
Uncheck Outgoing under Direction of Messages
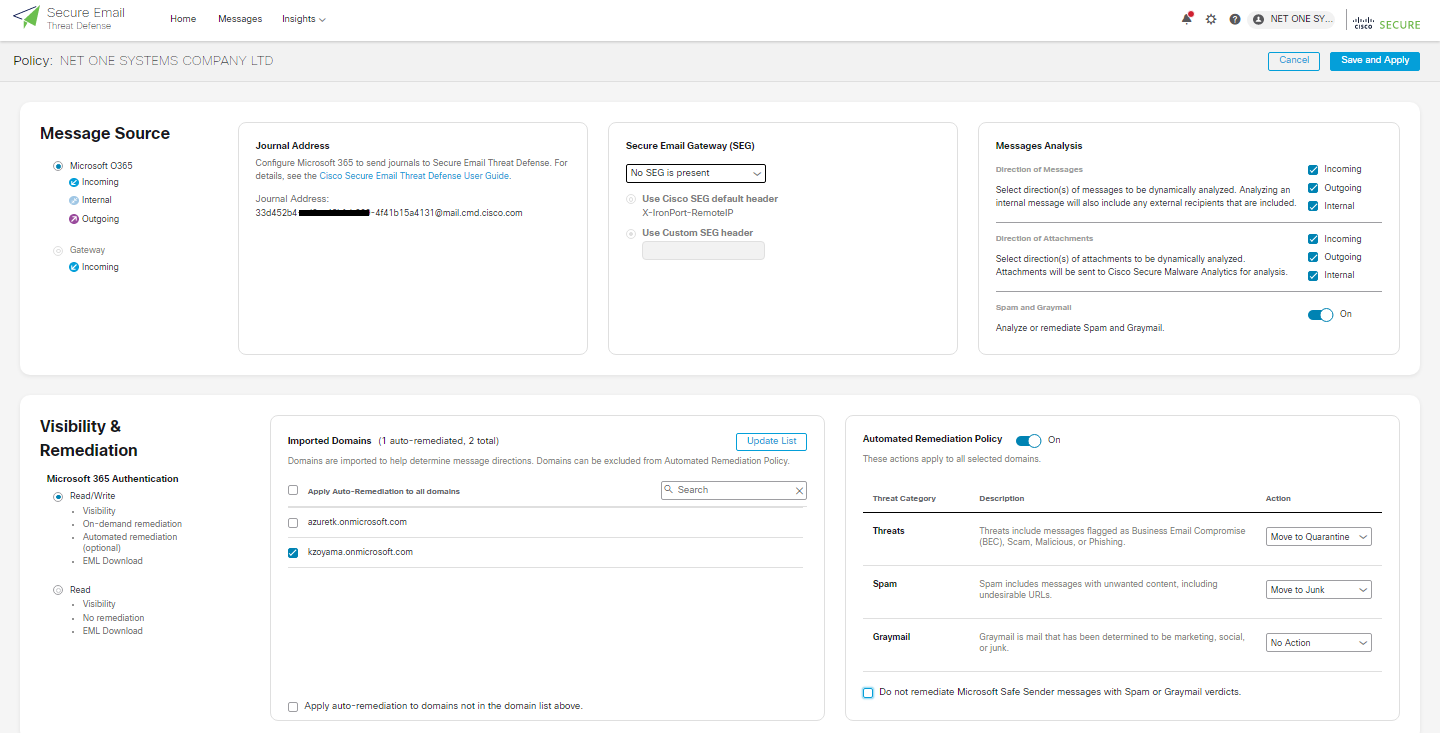click(1313, 188)
